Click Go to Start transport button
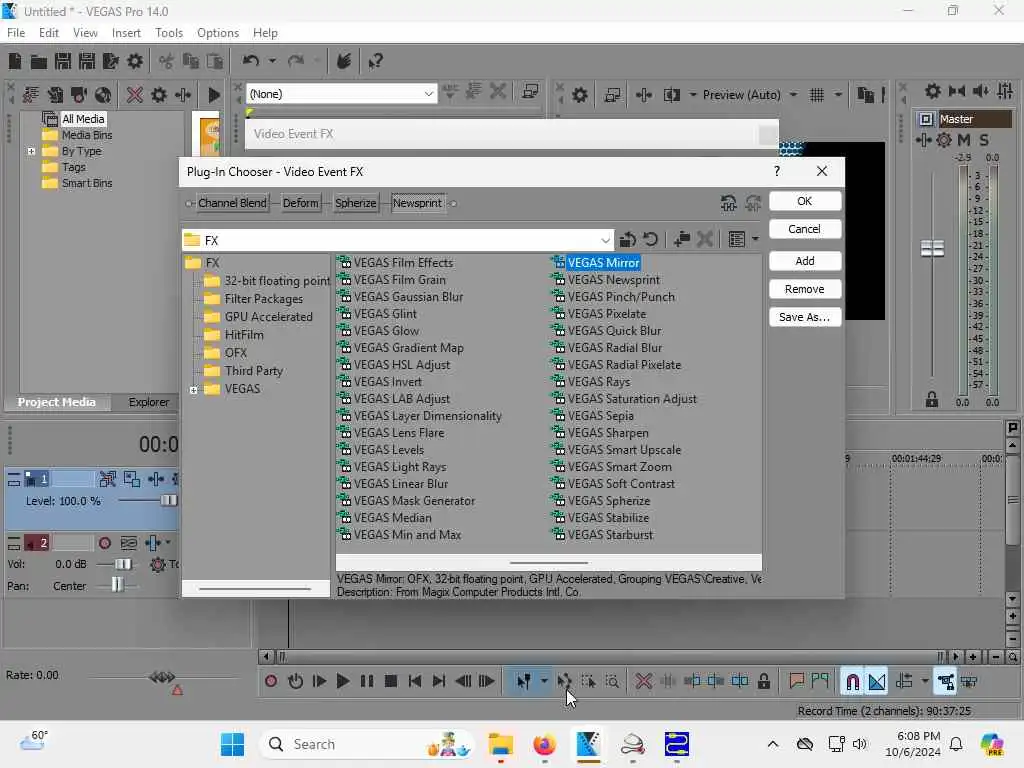Image resolution: width=1024 pixels, height=768 pixels. pos(415,682)
